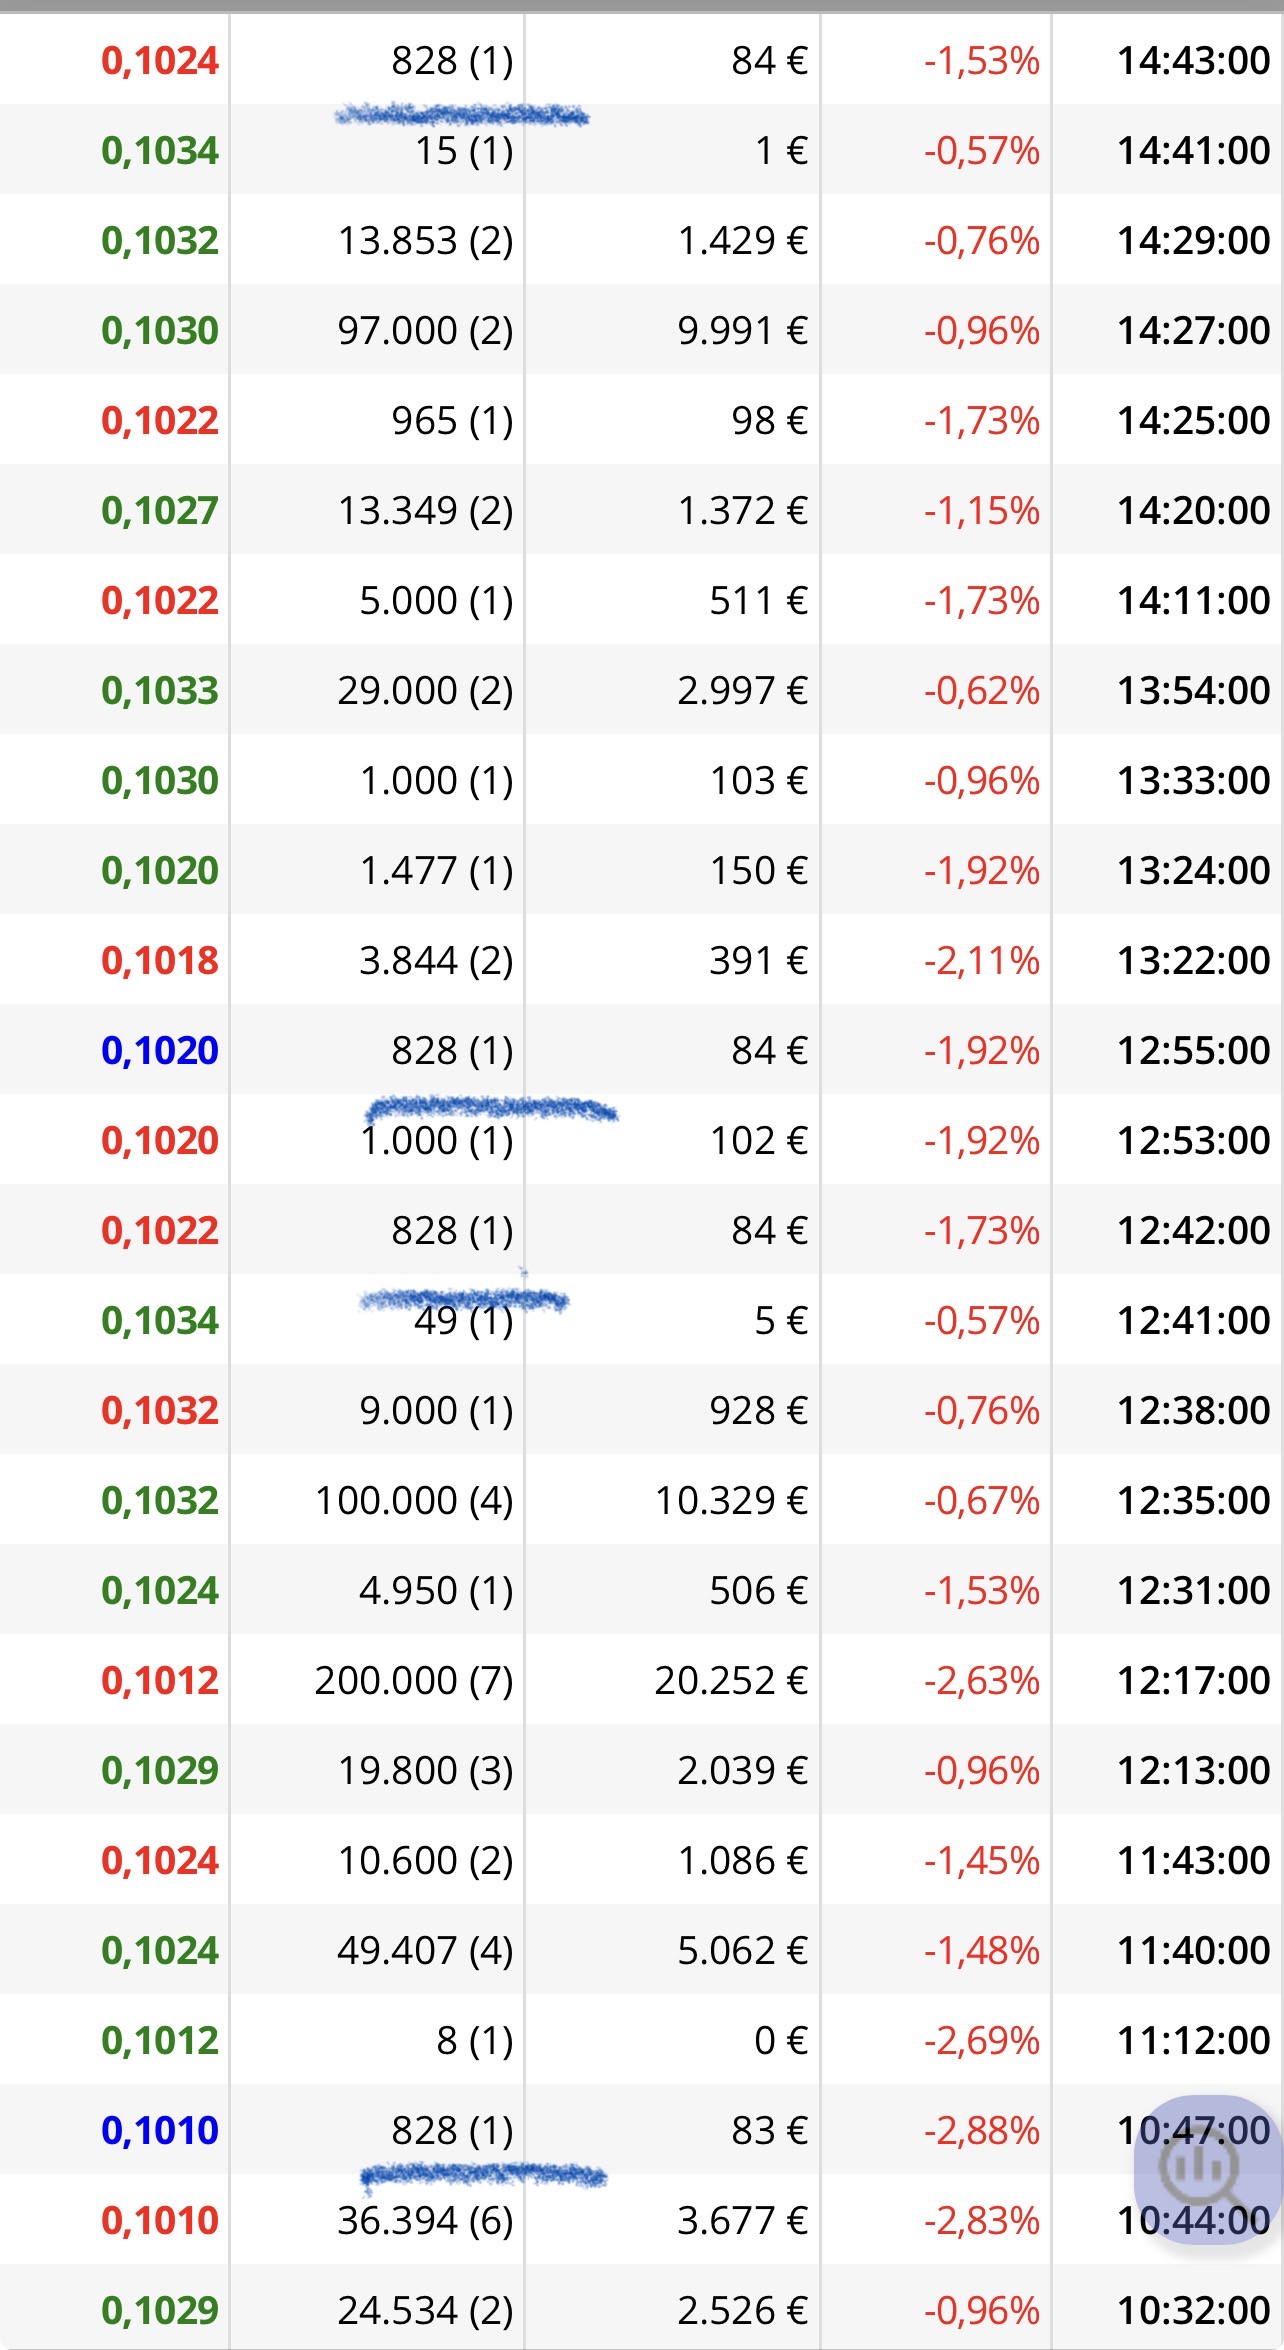The height and width of the screenshot is (2350, 1284).
Task: Click the 20.252 € turnover cell
Action: pyautogui.click(x=731, y=1680)
